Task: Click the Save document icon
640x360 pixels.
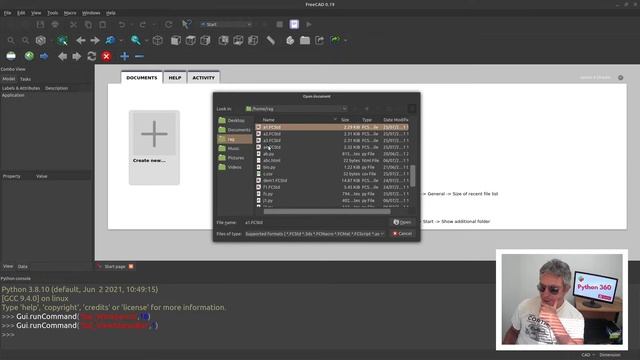Action: (40, 24)
